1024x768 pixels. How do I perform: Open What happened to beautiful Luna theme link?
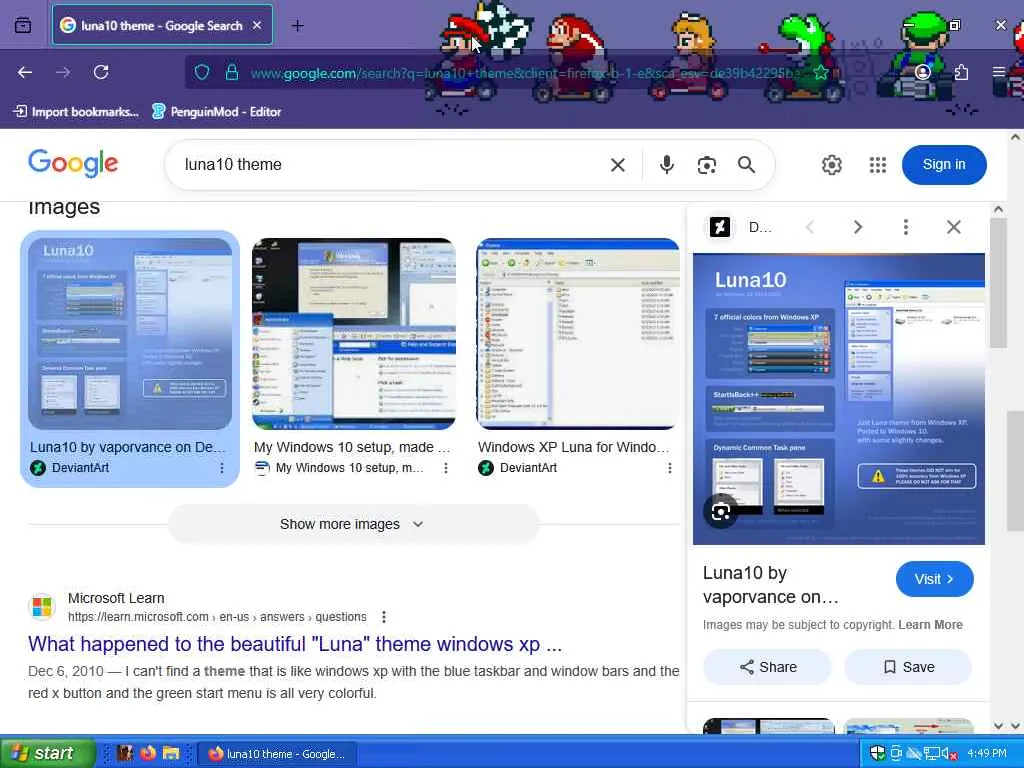tap(295, 644)
